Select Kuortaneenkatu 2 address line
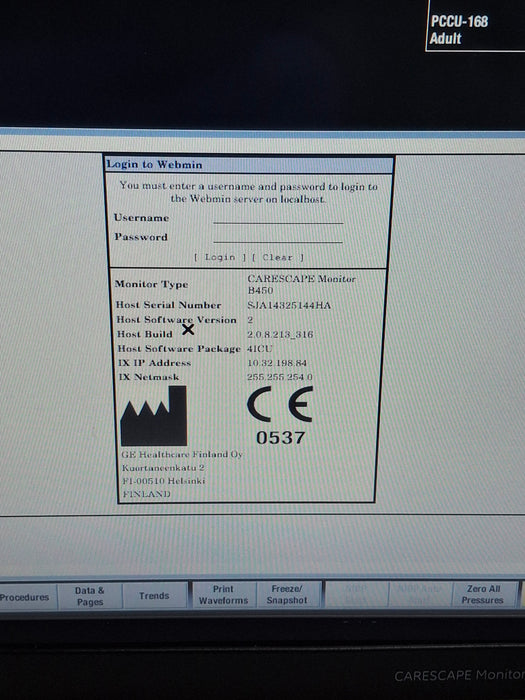 (163, 468)
